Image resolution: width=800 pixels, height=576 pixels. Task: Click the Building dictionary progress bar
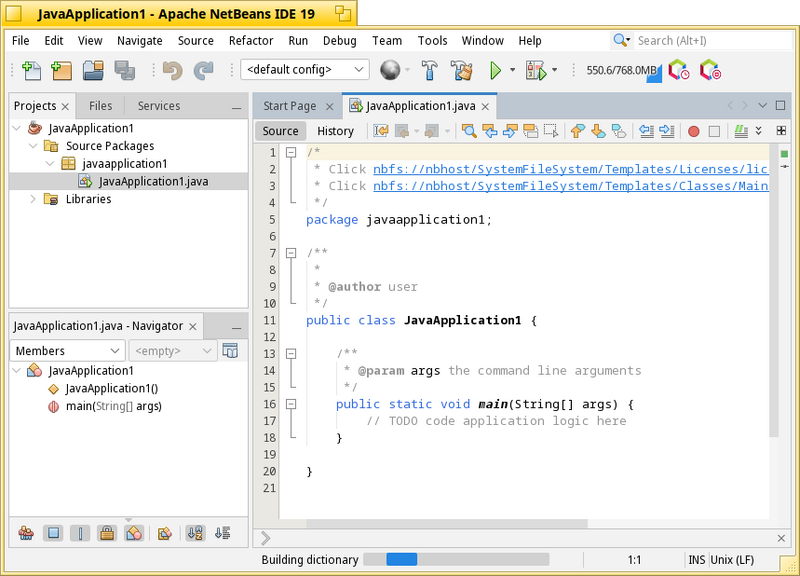456,560
